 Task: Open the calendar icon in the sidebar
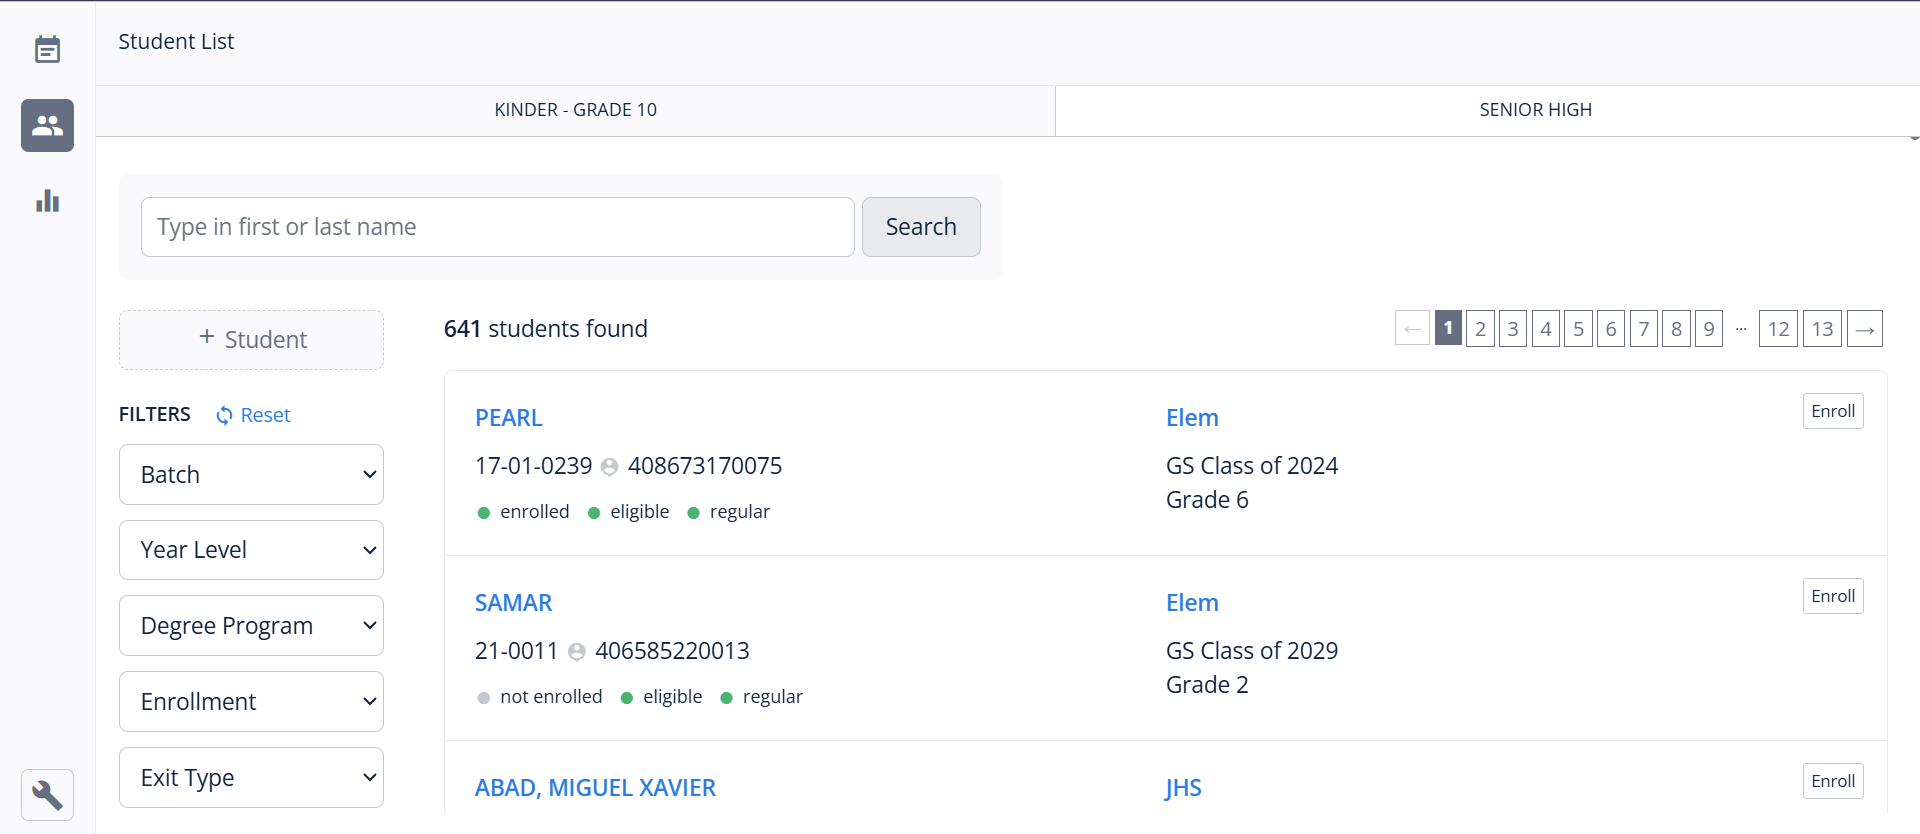pyautogui.click(x=47, y=49)
